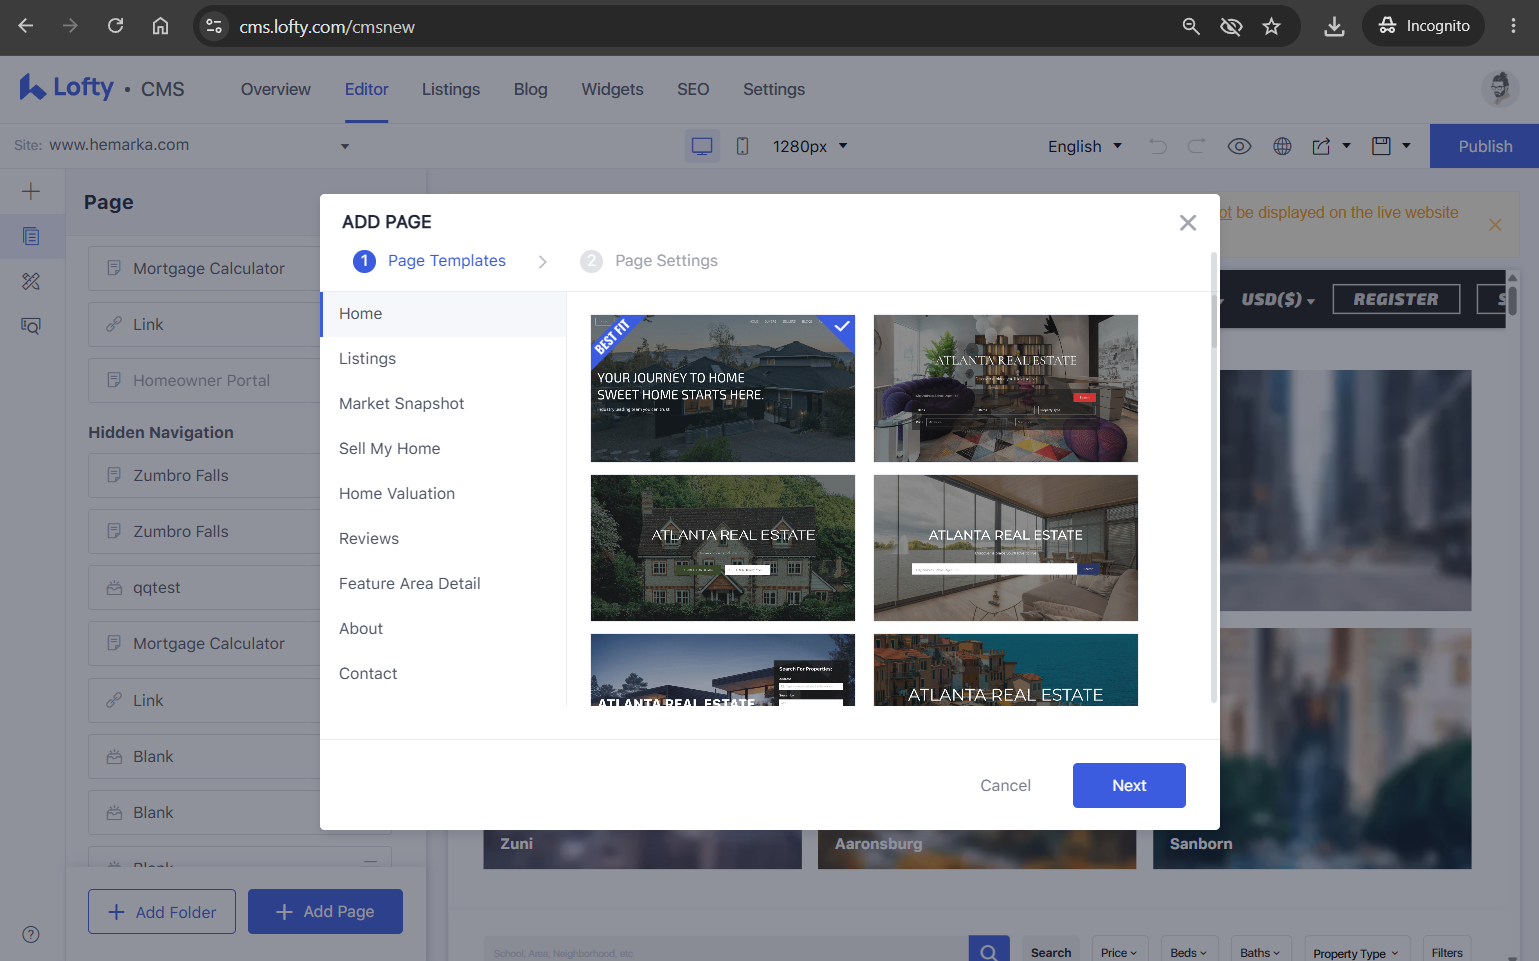Select the Home Valuation template category

coord(443,494)
